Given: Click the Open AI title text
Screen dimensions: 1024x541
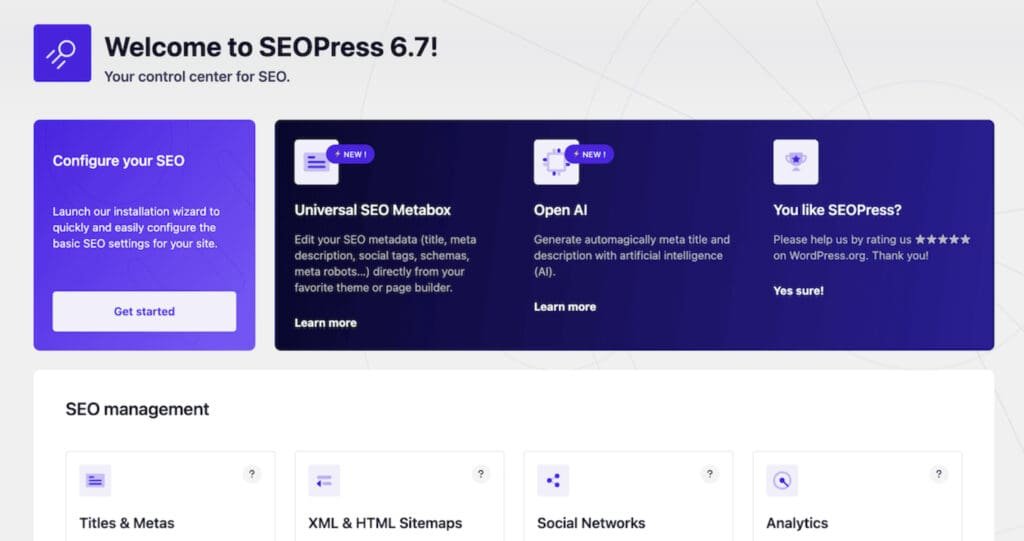Looking at the screenshot, I should [560, 210].
